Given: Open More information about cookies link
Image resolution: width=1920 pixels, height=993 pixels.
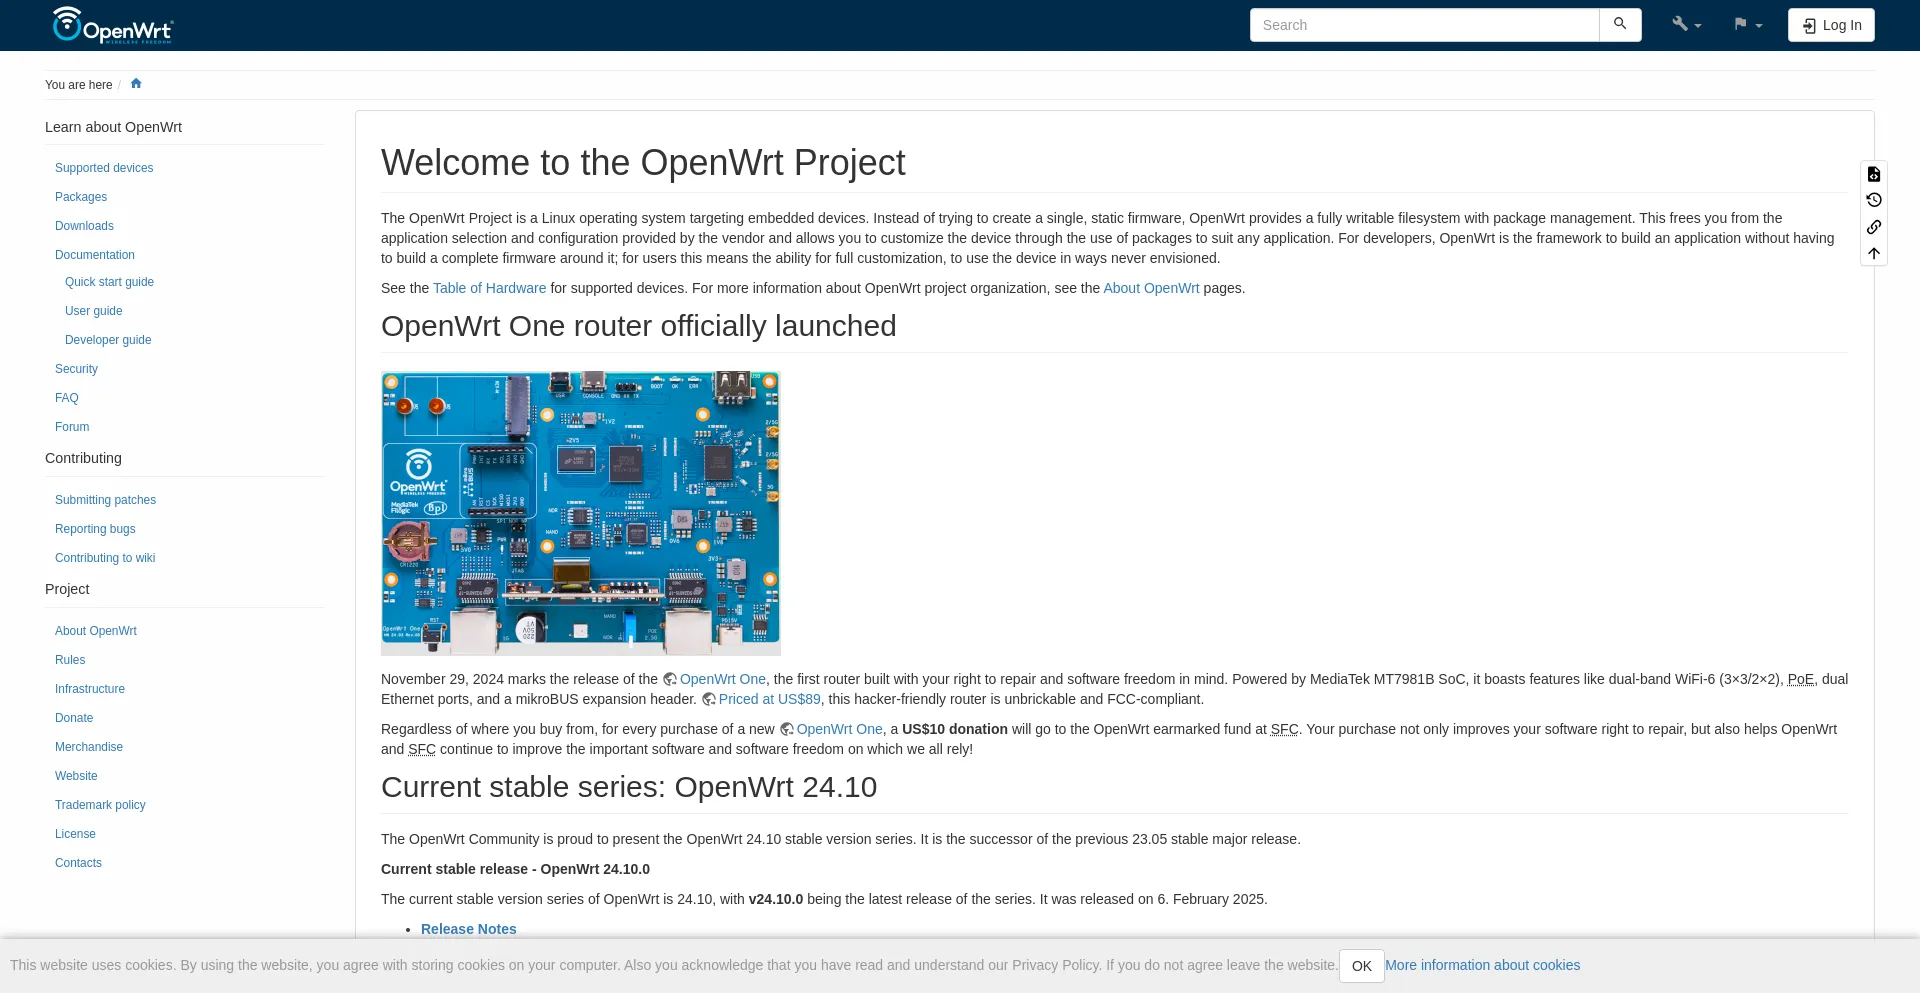Looking at the screenshot, I should coord(1482,965).
